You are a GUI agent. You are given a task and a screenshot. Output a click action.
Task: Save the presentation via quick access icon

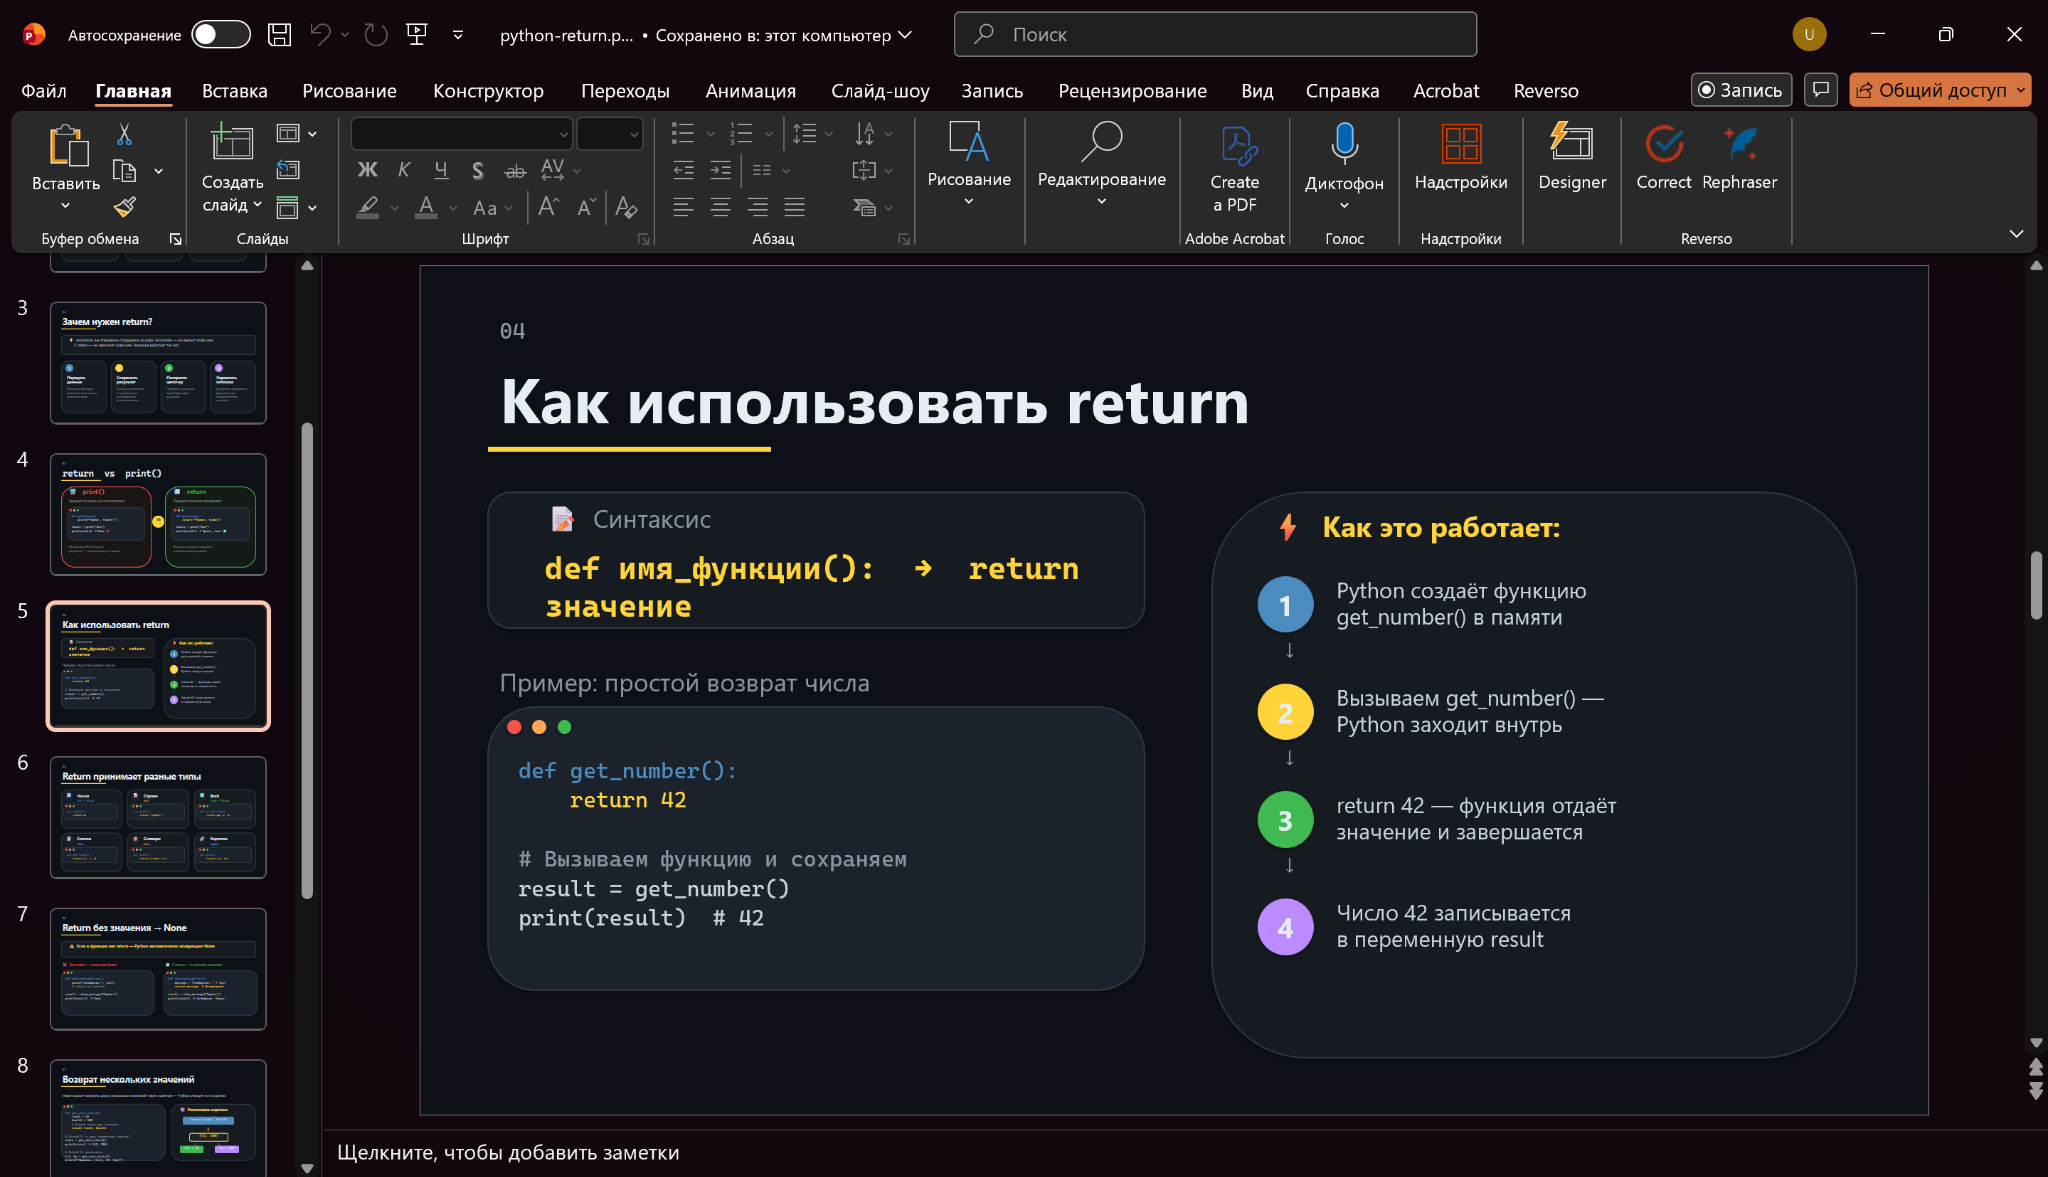279,33
